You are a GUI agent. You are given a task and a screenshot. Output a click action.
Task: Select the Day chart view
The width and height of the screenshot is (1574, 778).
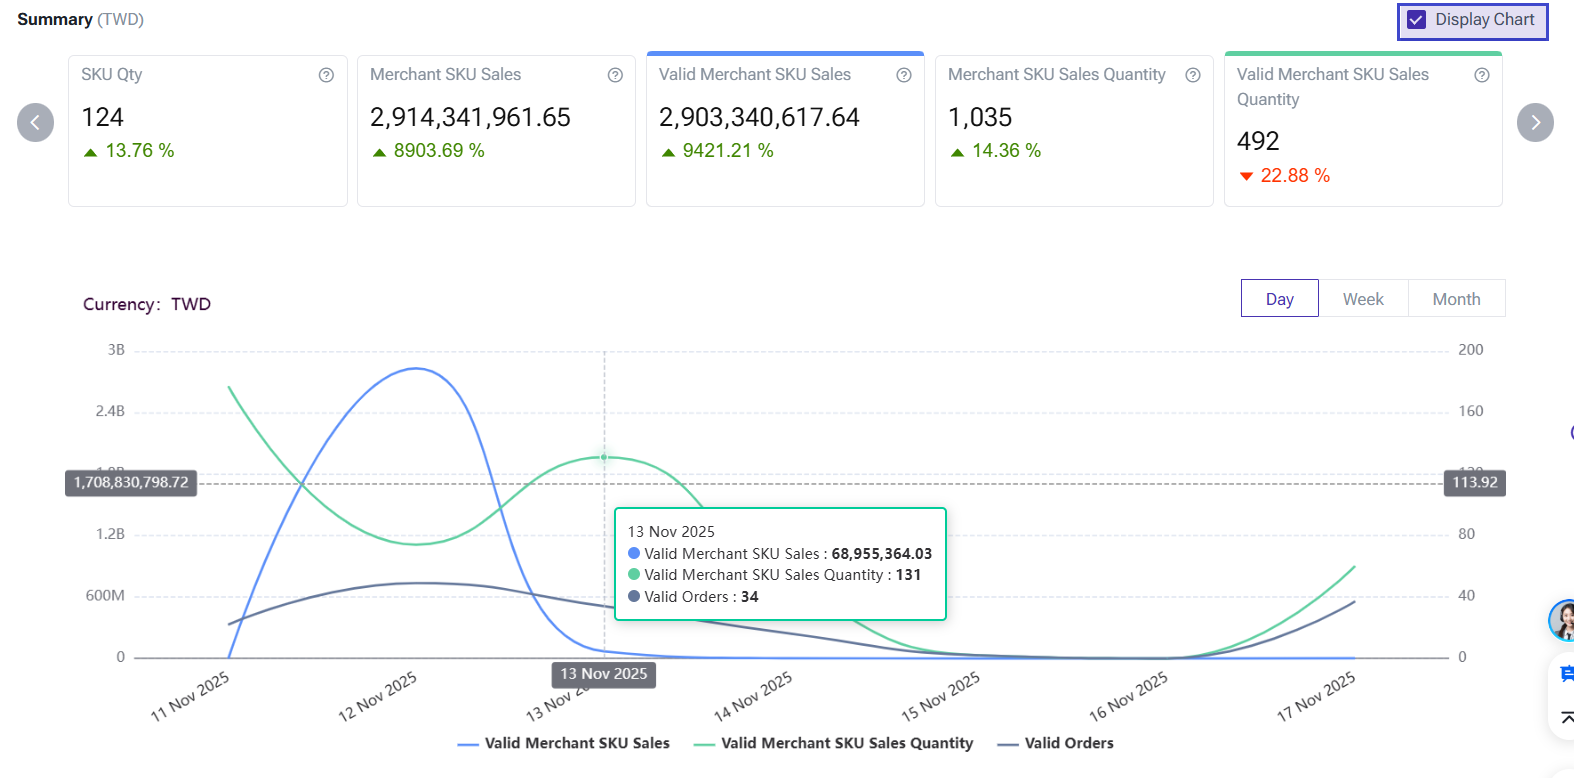coord(1279,299)
